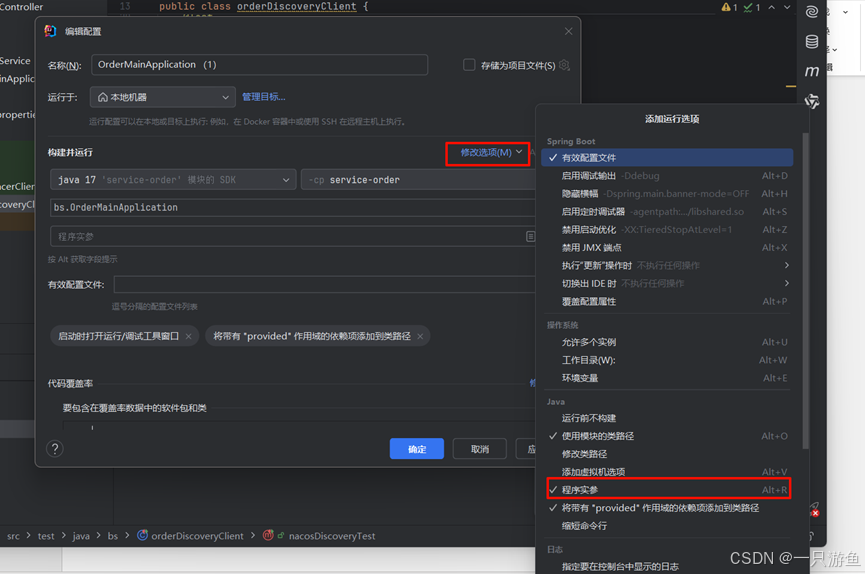
Task: Expand the 切换出 IDE 时 submenu
Action: 667,283
